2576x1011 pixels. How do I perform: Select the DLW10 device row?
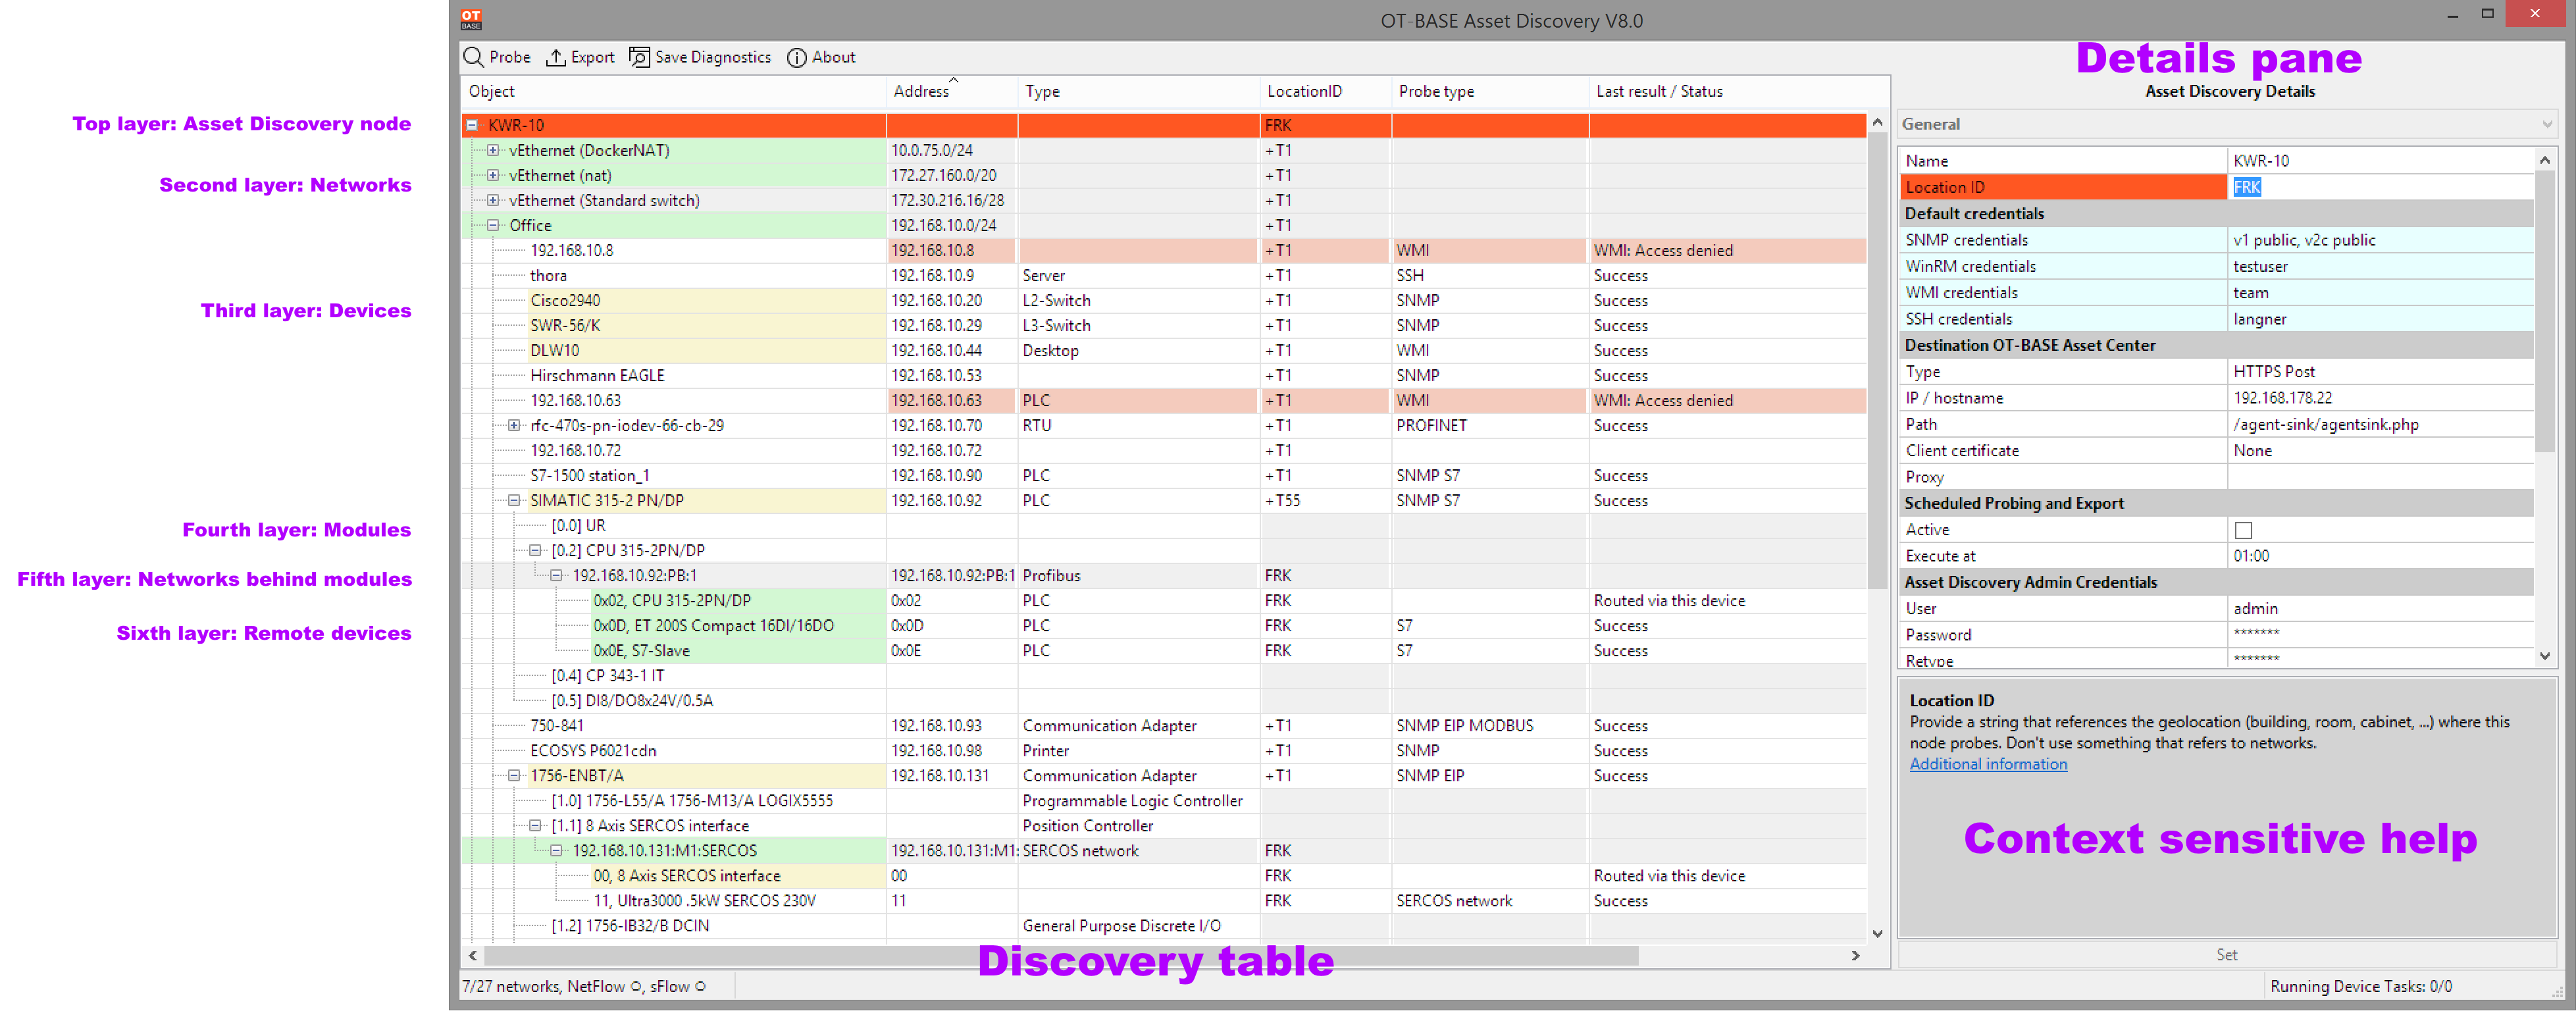point(1164,350)
